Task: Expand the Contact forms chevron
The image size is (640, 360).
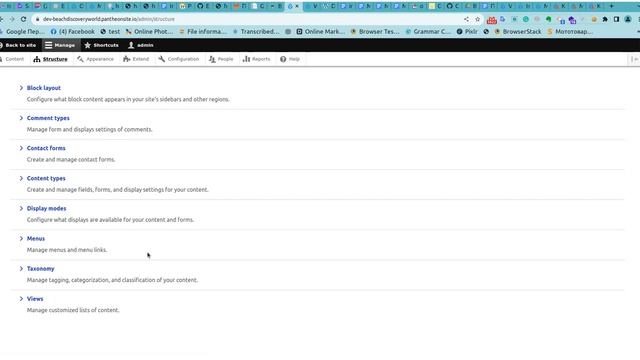Action: click(x=21, y=148)
